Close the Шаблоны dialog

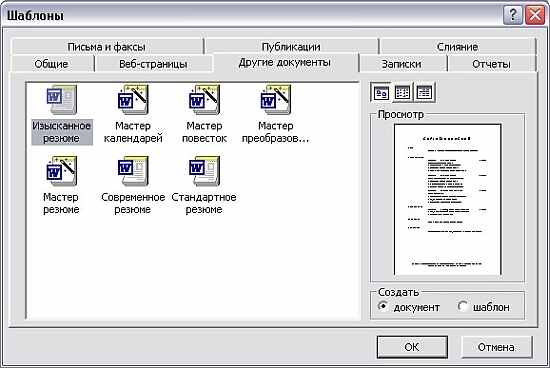[535, 15]
